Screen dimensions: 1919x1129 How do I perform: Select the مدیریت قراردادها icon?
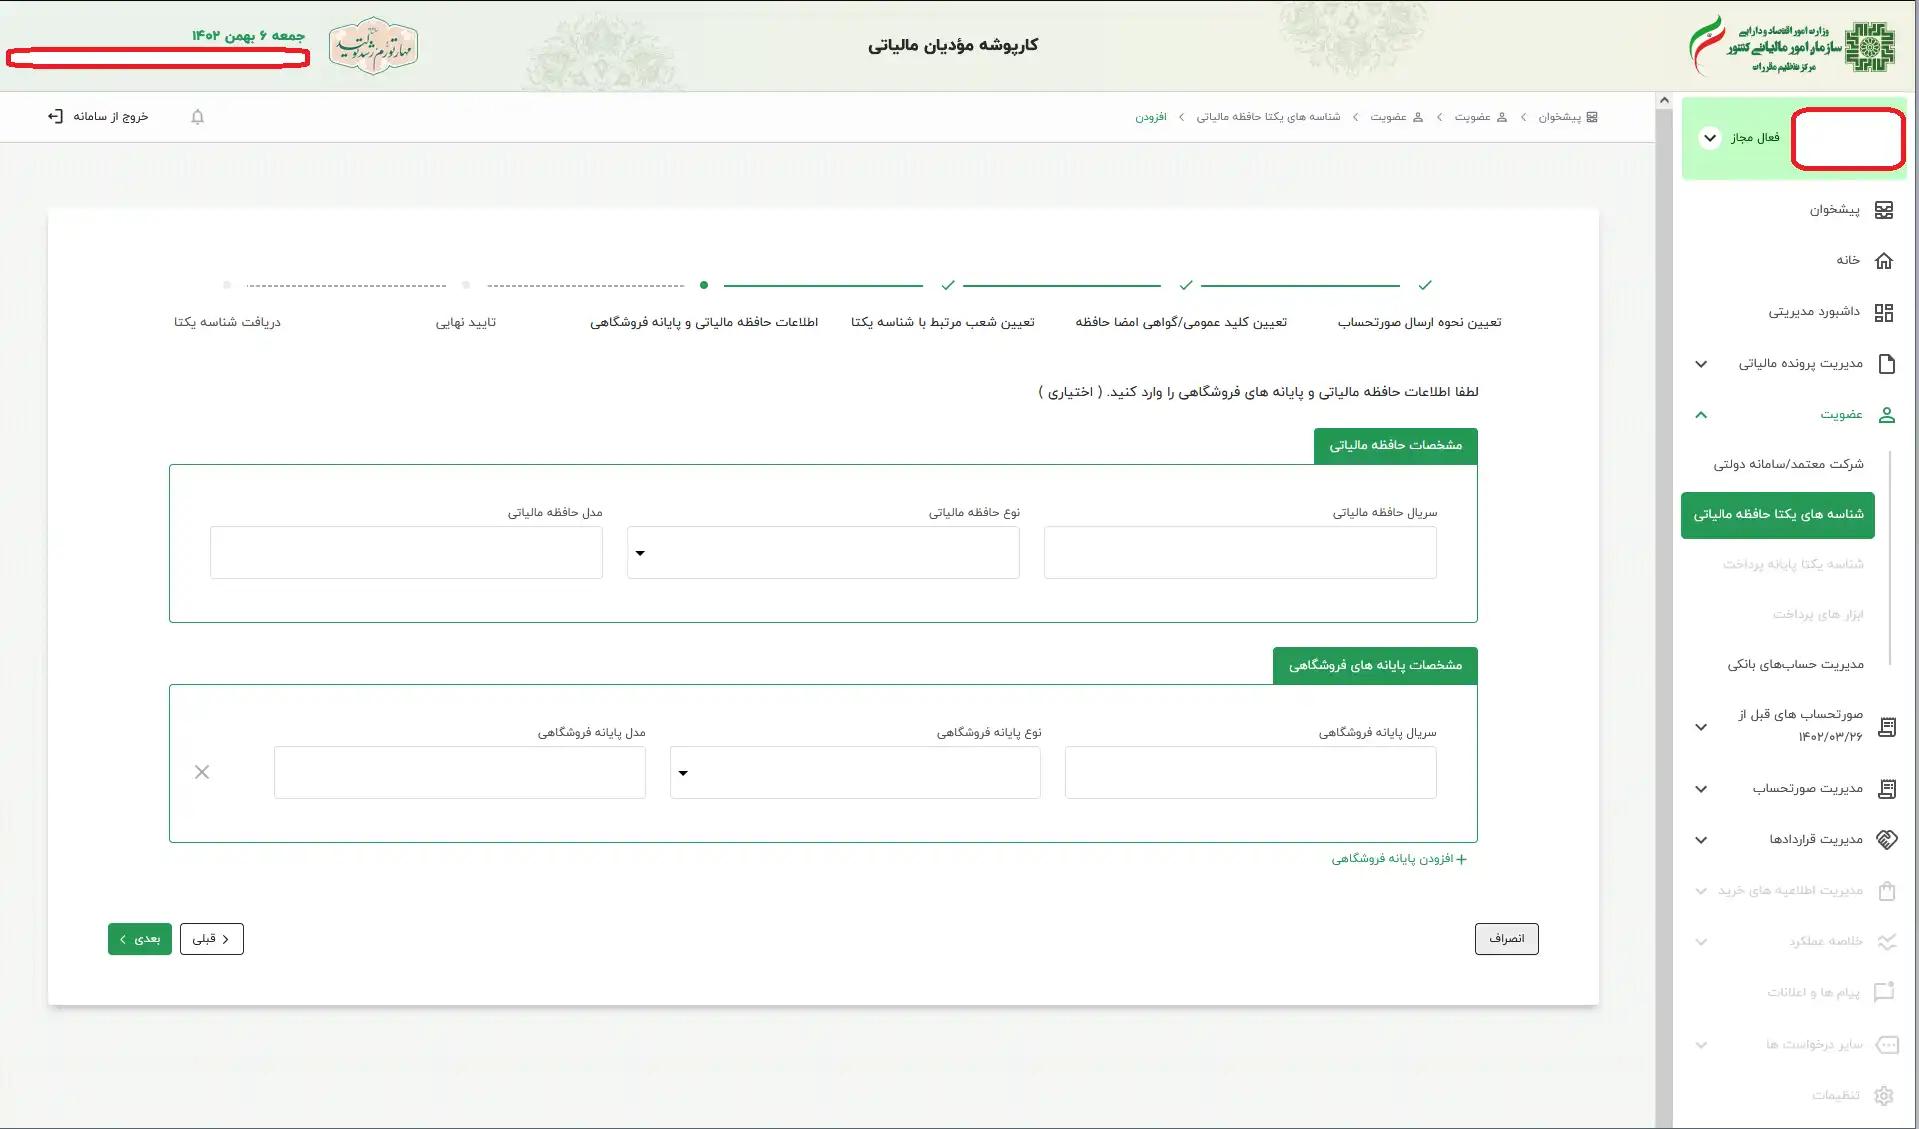coord(1886,839)
